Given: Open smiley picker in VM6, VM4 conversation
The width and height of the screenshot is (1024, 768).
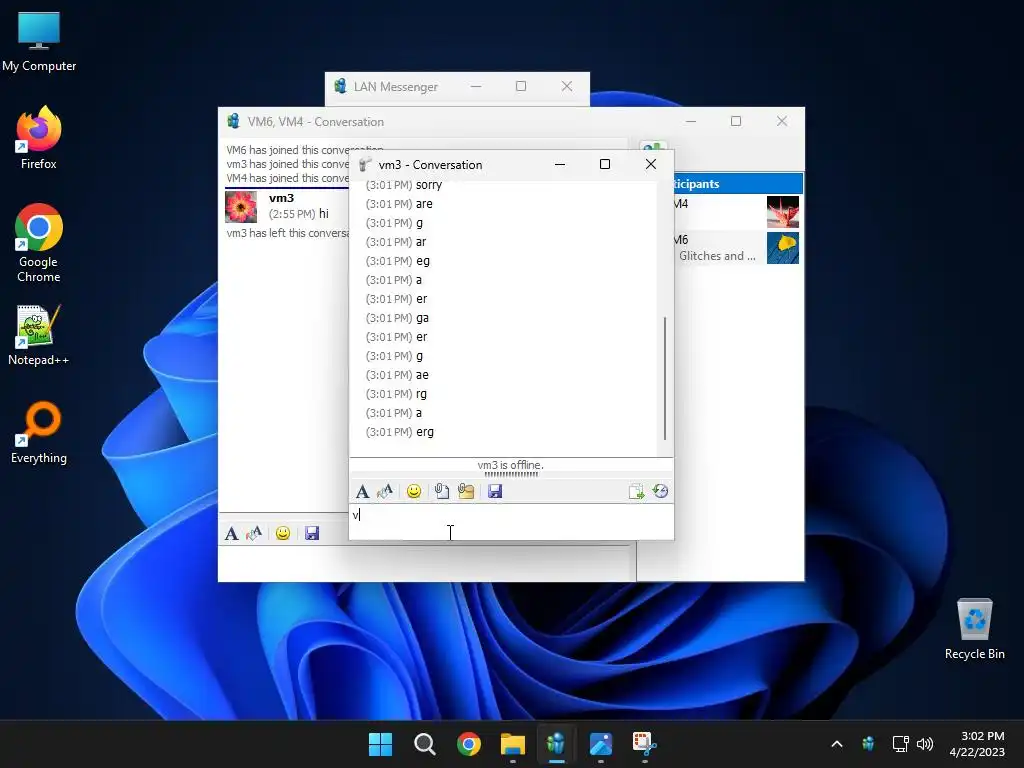Looking at the screenshot, I should 283,534.
